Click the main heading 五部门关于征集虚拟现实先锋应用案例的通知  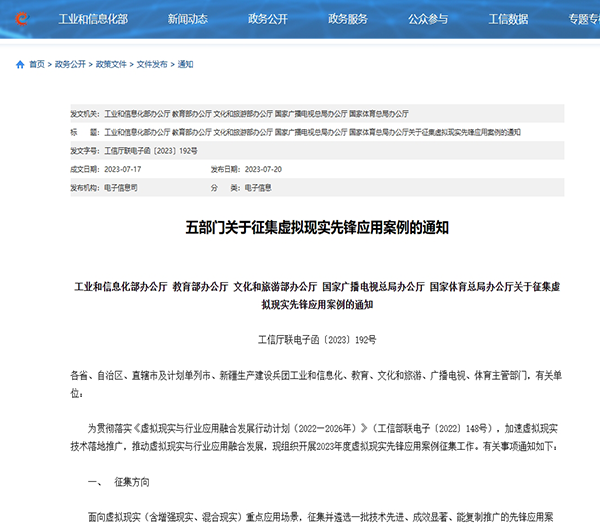pos(318,228)
